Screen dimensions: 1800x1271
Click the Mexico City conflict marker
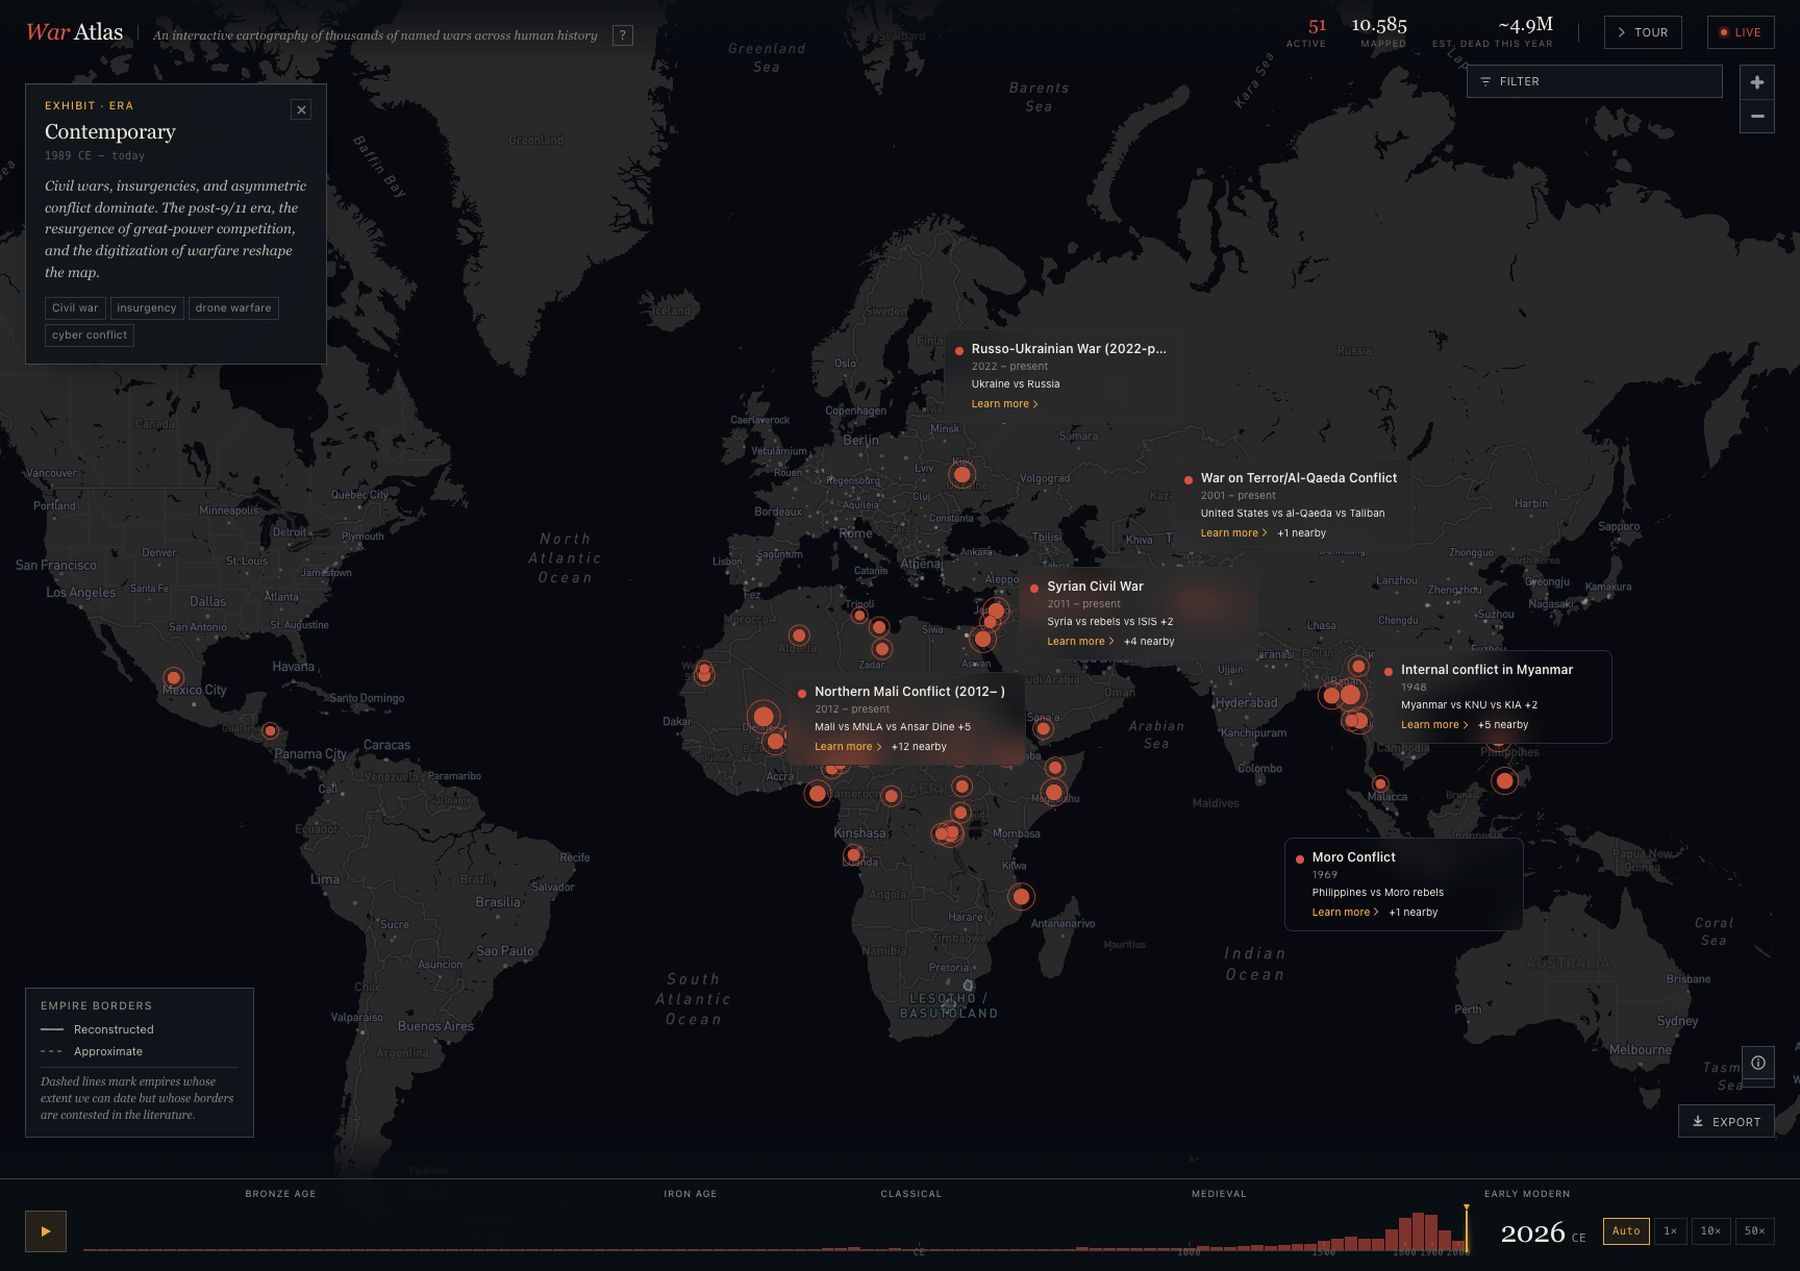pos(174,678)
